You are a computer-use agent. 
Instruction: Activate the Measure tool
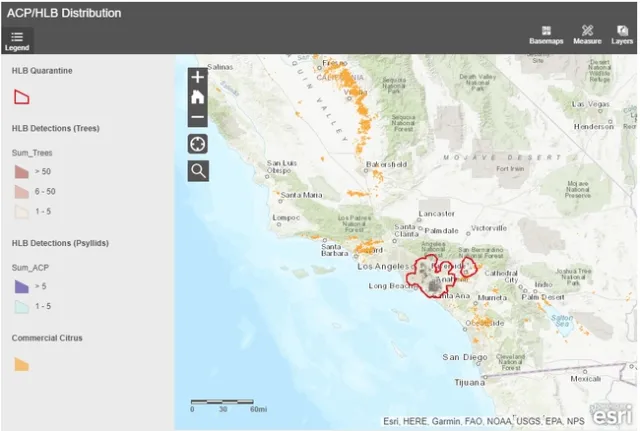tap(587, 35)
